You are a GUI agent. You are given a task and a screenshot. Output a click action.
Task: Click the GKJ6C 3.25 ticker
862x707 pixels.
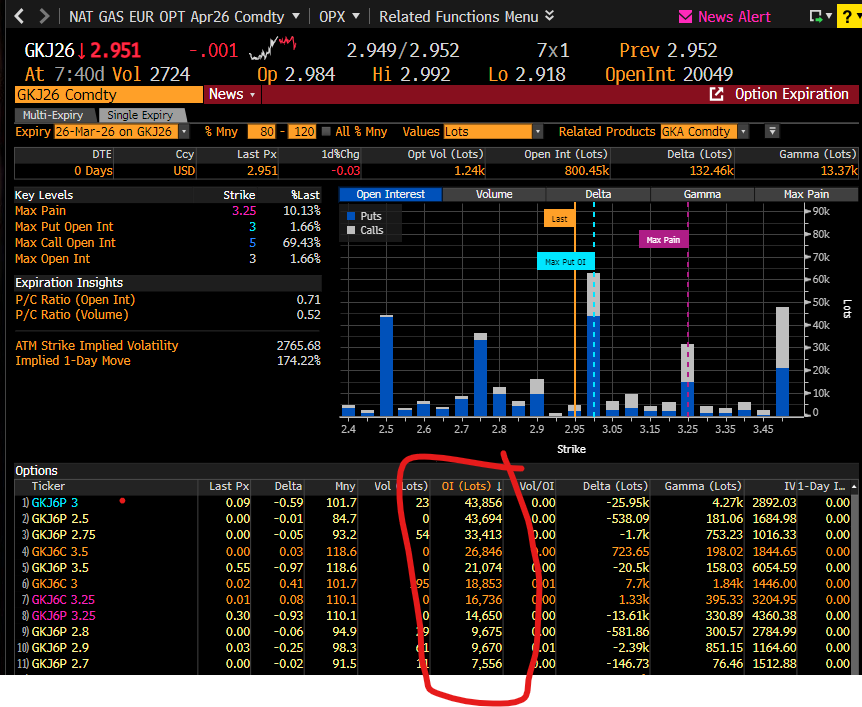[x=63, y=599]
